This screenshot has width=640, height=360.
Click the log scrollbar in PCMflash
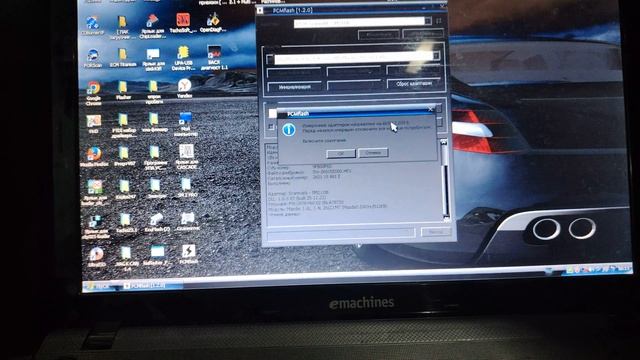[x=444, y=180]
